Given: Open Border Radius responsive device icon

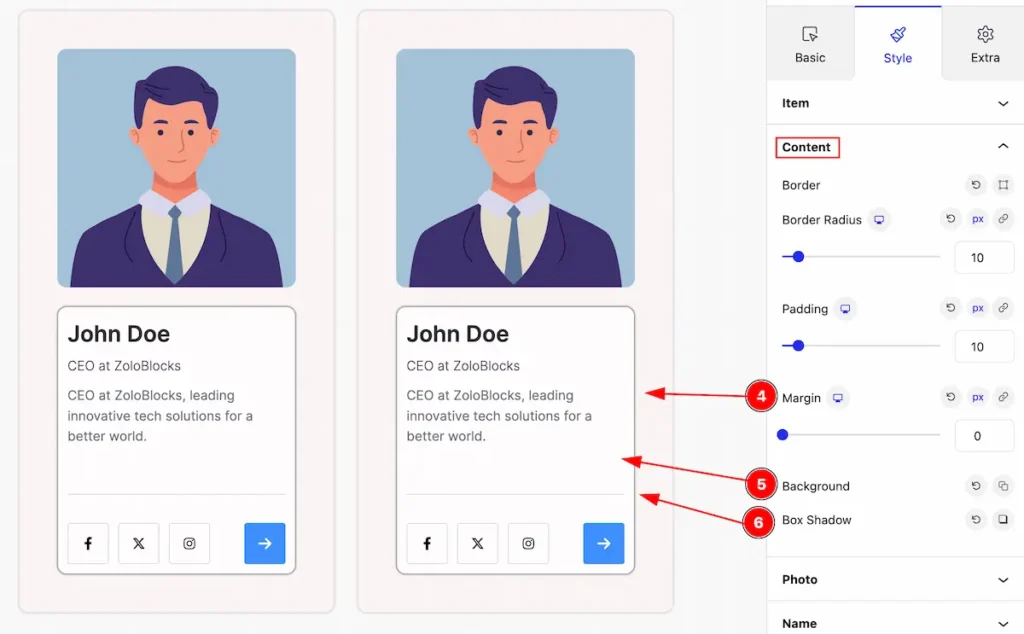Looking at the screenshot, I should point(879,220).
